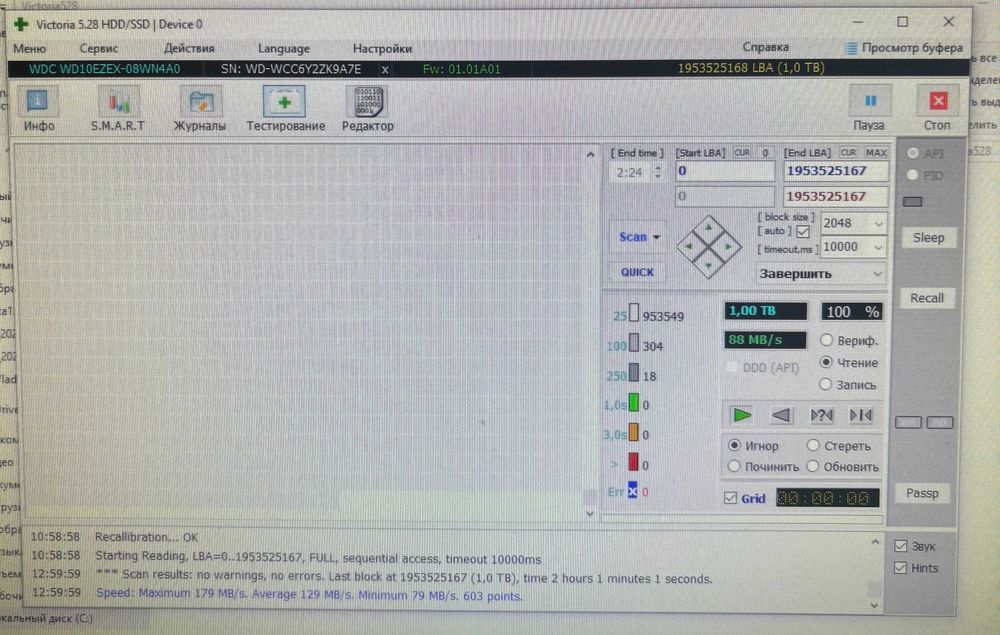Click the red slow block indicator
This screenshot has height=635, width=1000.
tap(633, 462)
